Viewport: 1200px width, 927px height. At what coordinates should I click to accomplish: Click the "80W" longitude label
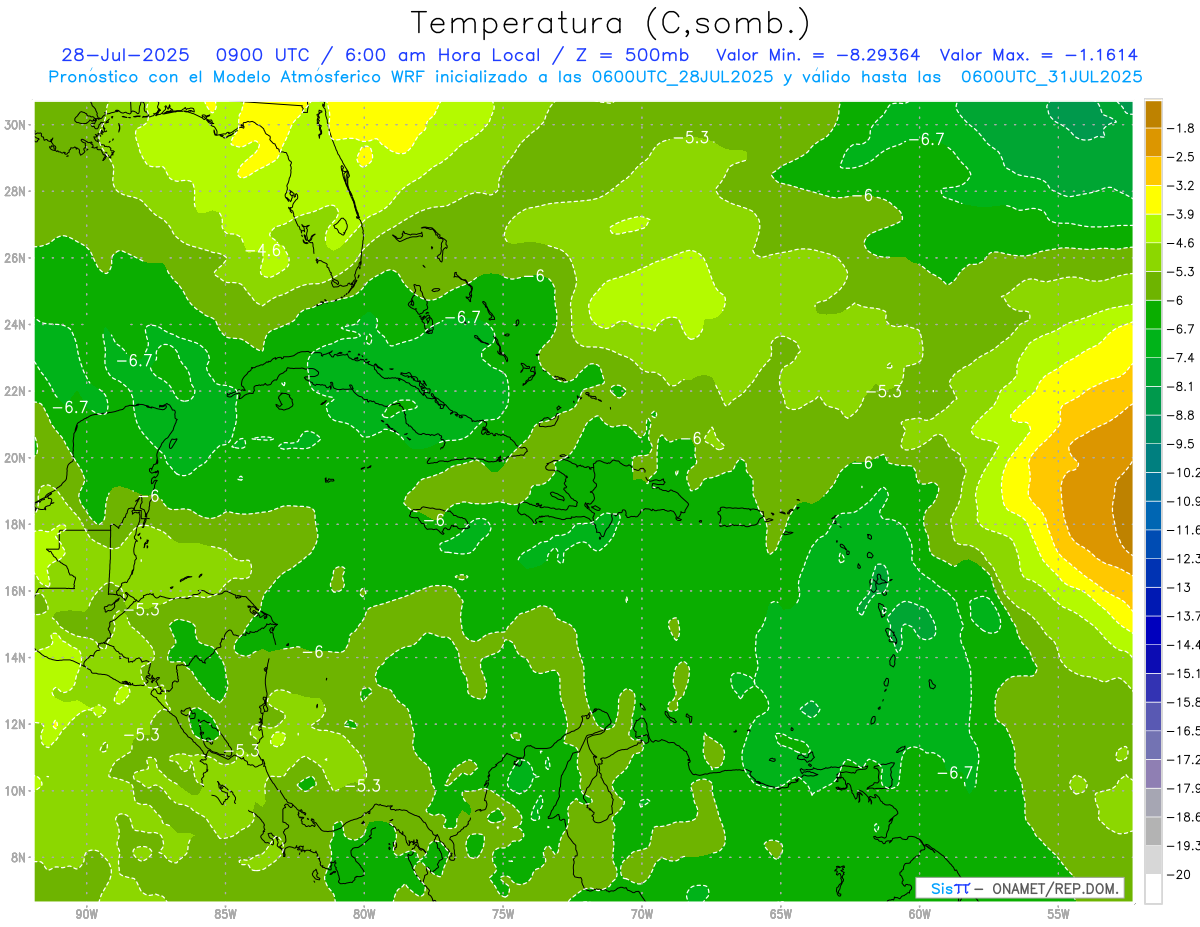(x=364, y=914)
